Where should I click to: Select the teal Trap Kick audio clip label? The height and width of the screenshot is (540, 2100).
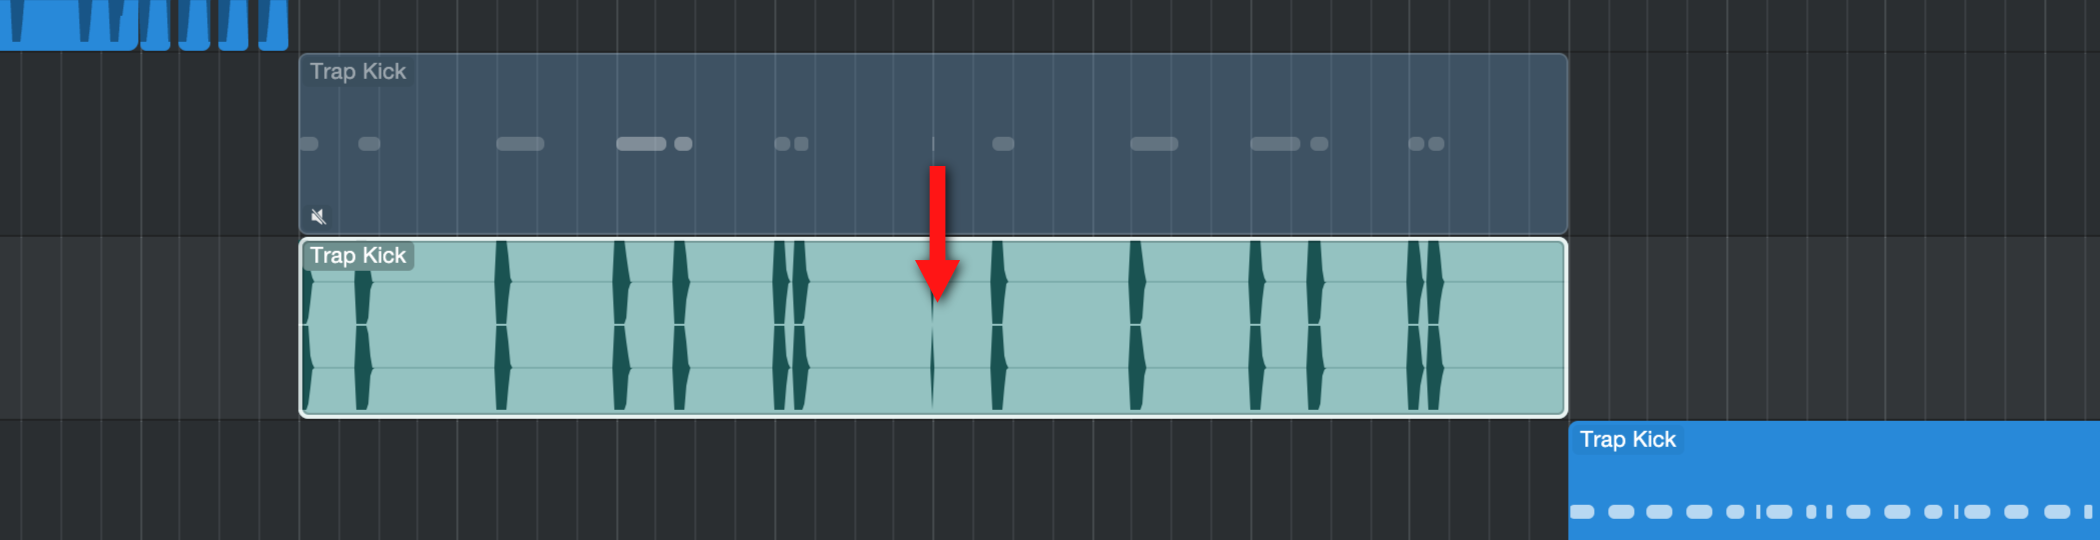click(357, 256)
